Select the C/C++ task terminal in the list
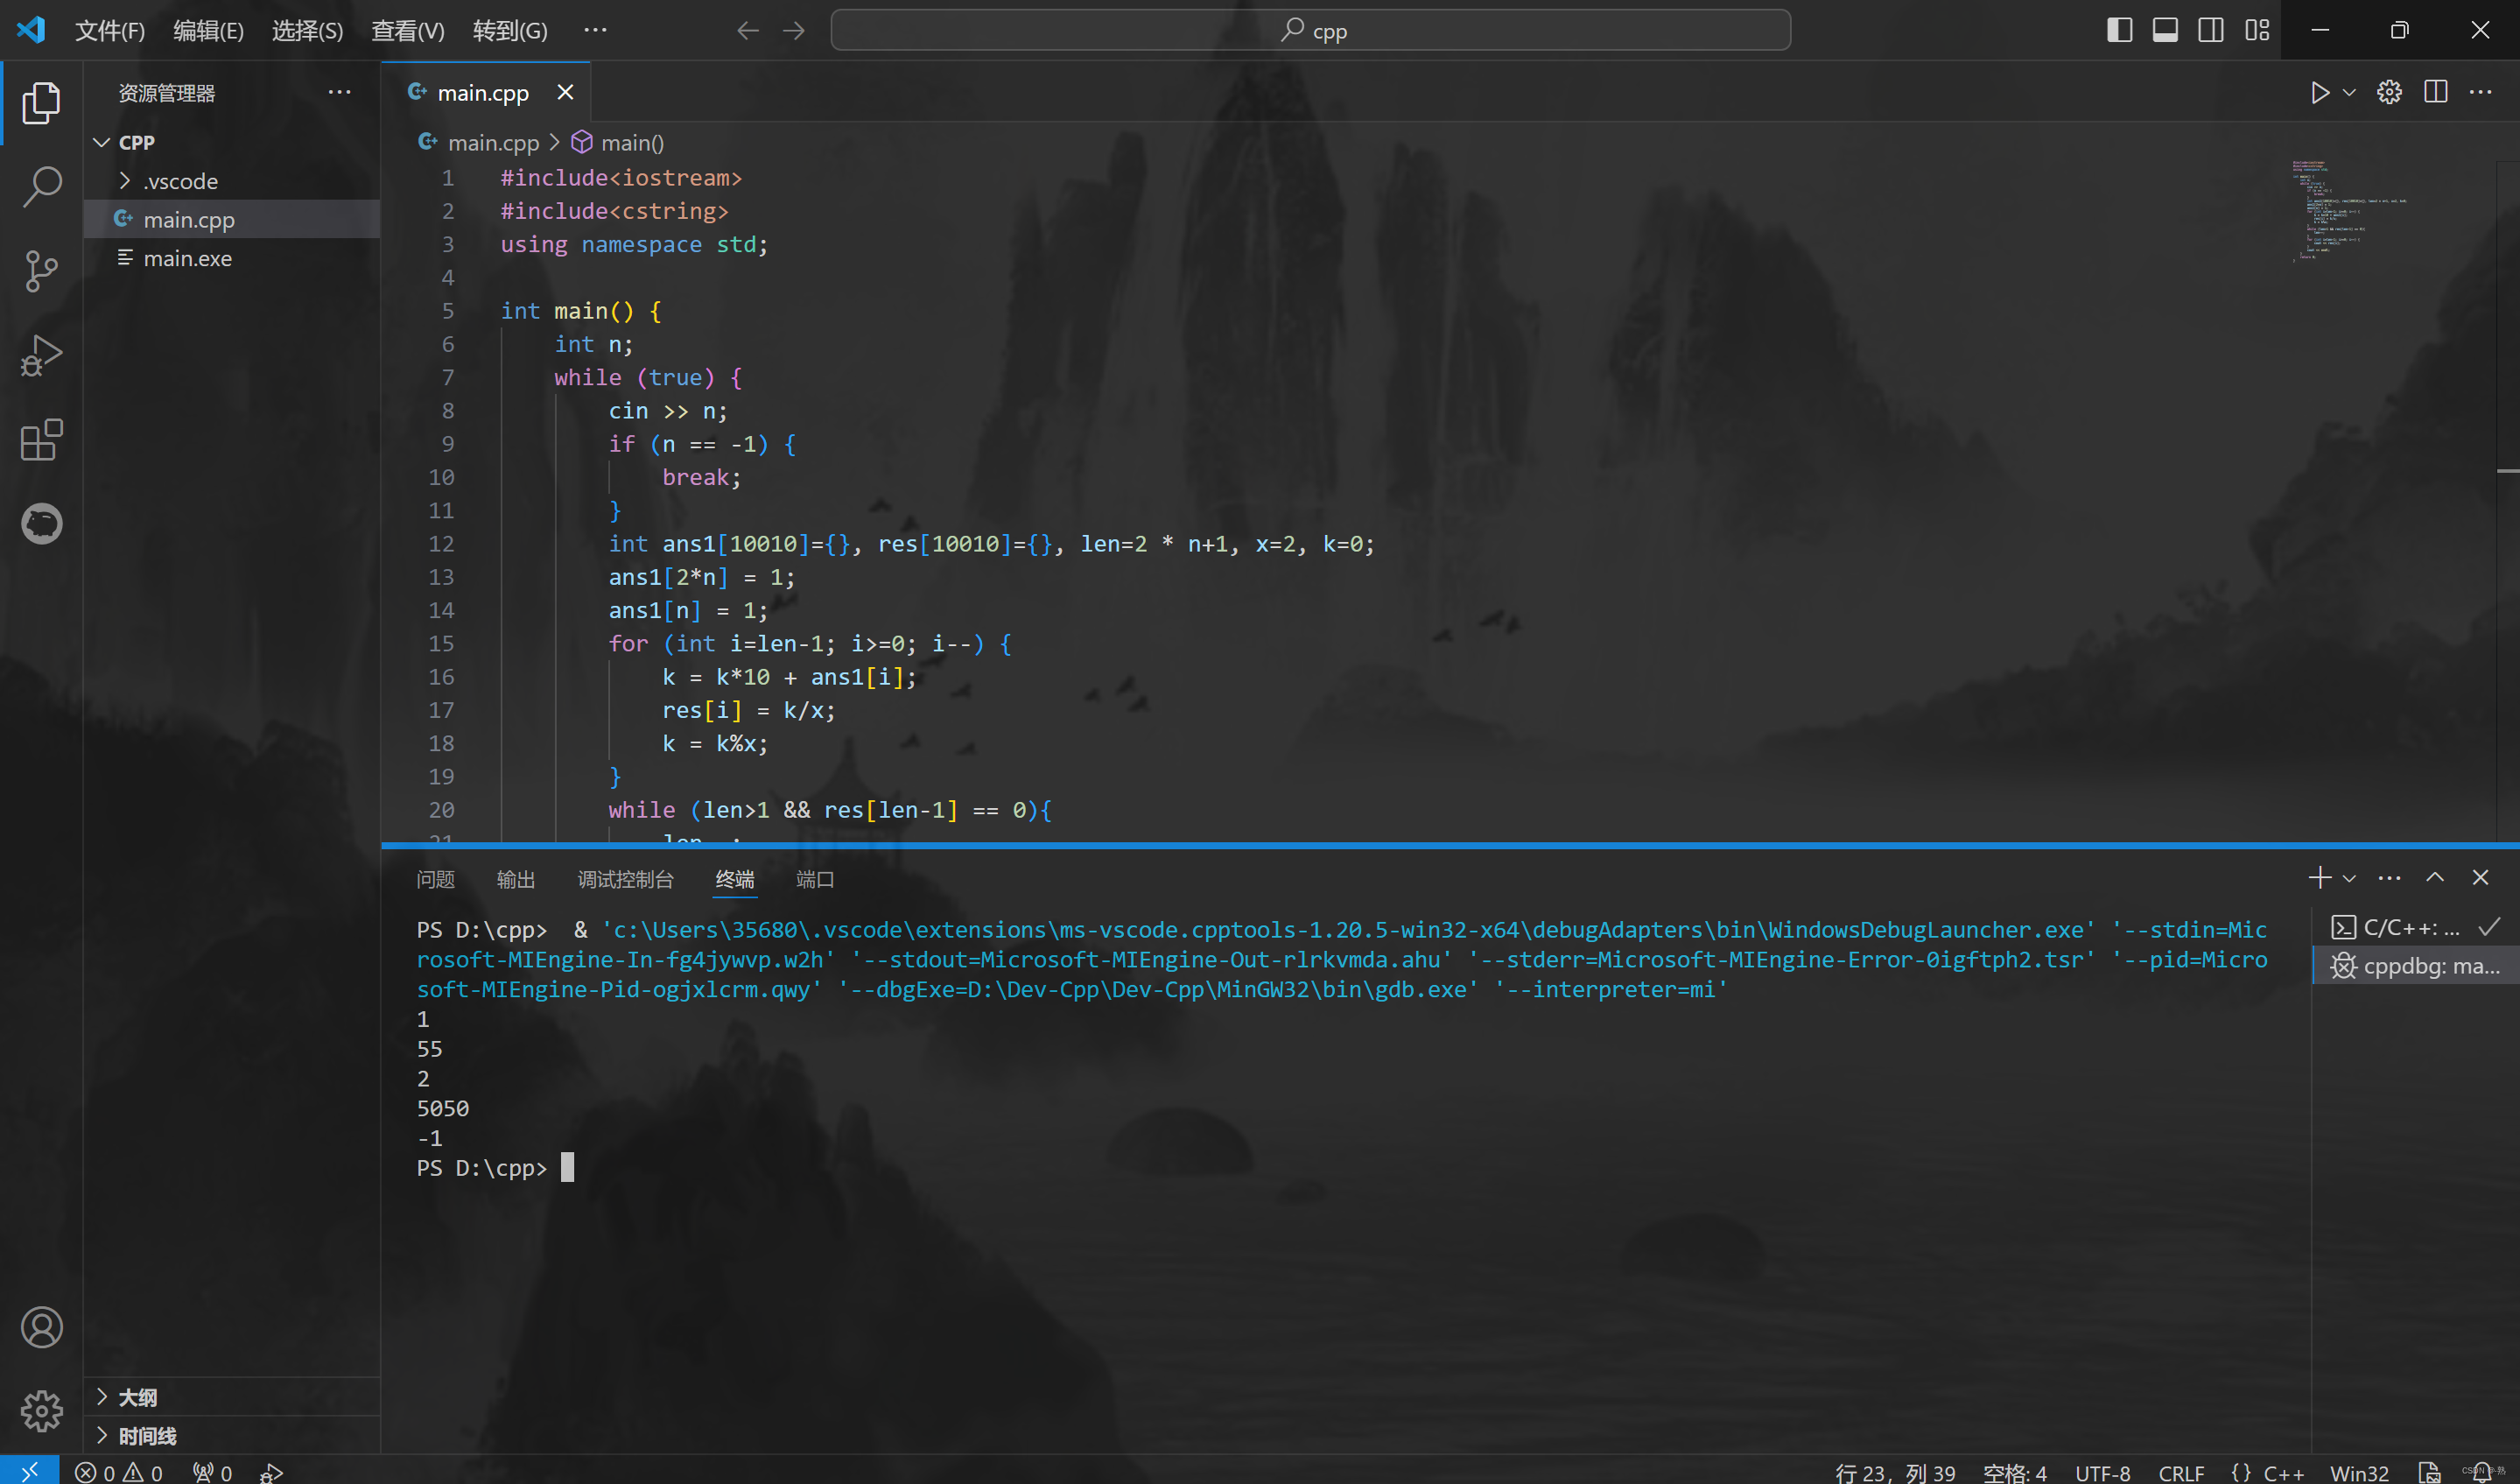2520x1484 pixels. pos(2416,928)
